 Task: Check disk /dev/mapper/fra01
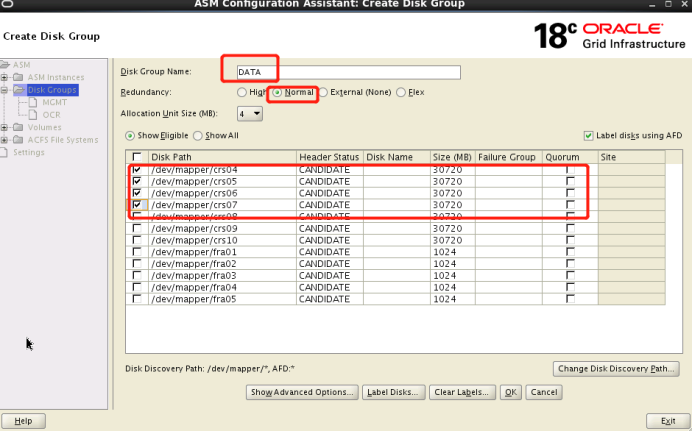[137, 252]
